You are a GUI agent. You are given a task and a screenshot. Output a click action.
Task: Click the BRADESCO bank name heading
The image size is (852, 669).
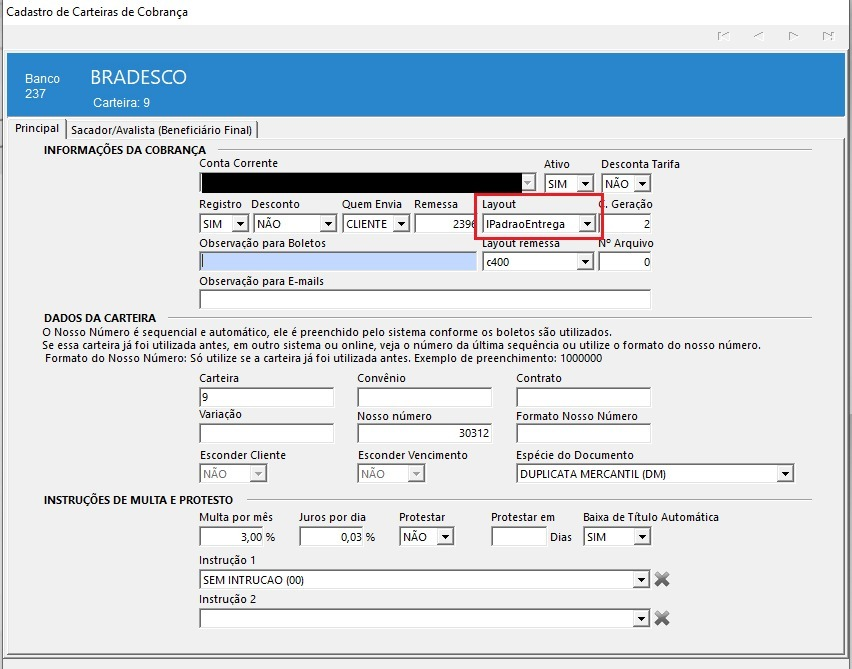139,77
